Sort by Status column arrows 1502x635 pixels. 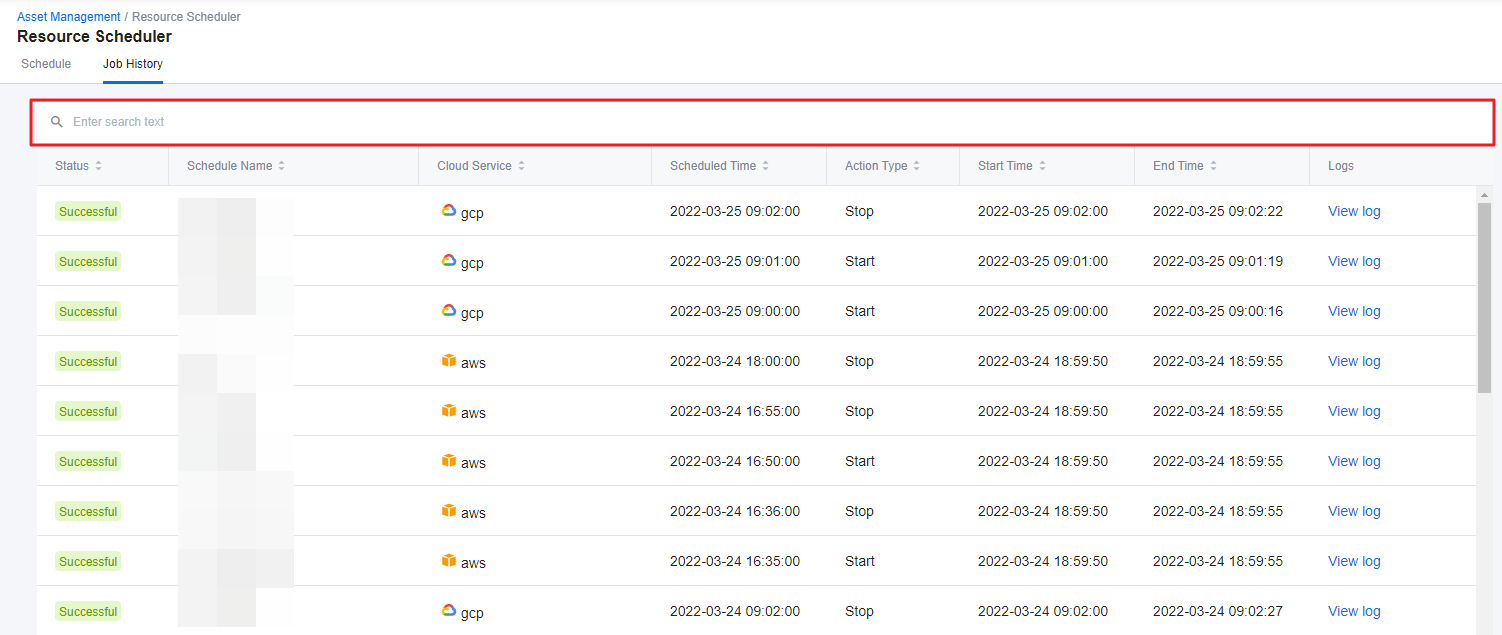(x=98, y=166)
